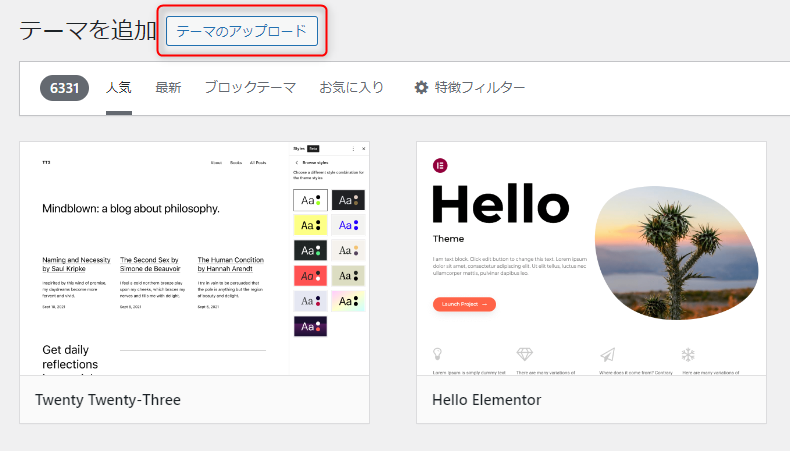Click the paper plane icon in Hello preview
The width and height of the screenshot is (790, 451).
(x=606, y=354)
